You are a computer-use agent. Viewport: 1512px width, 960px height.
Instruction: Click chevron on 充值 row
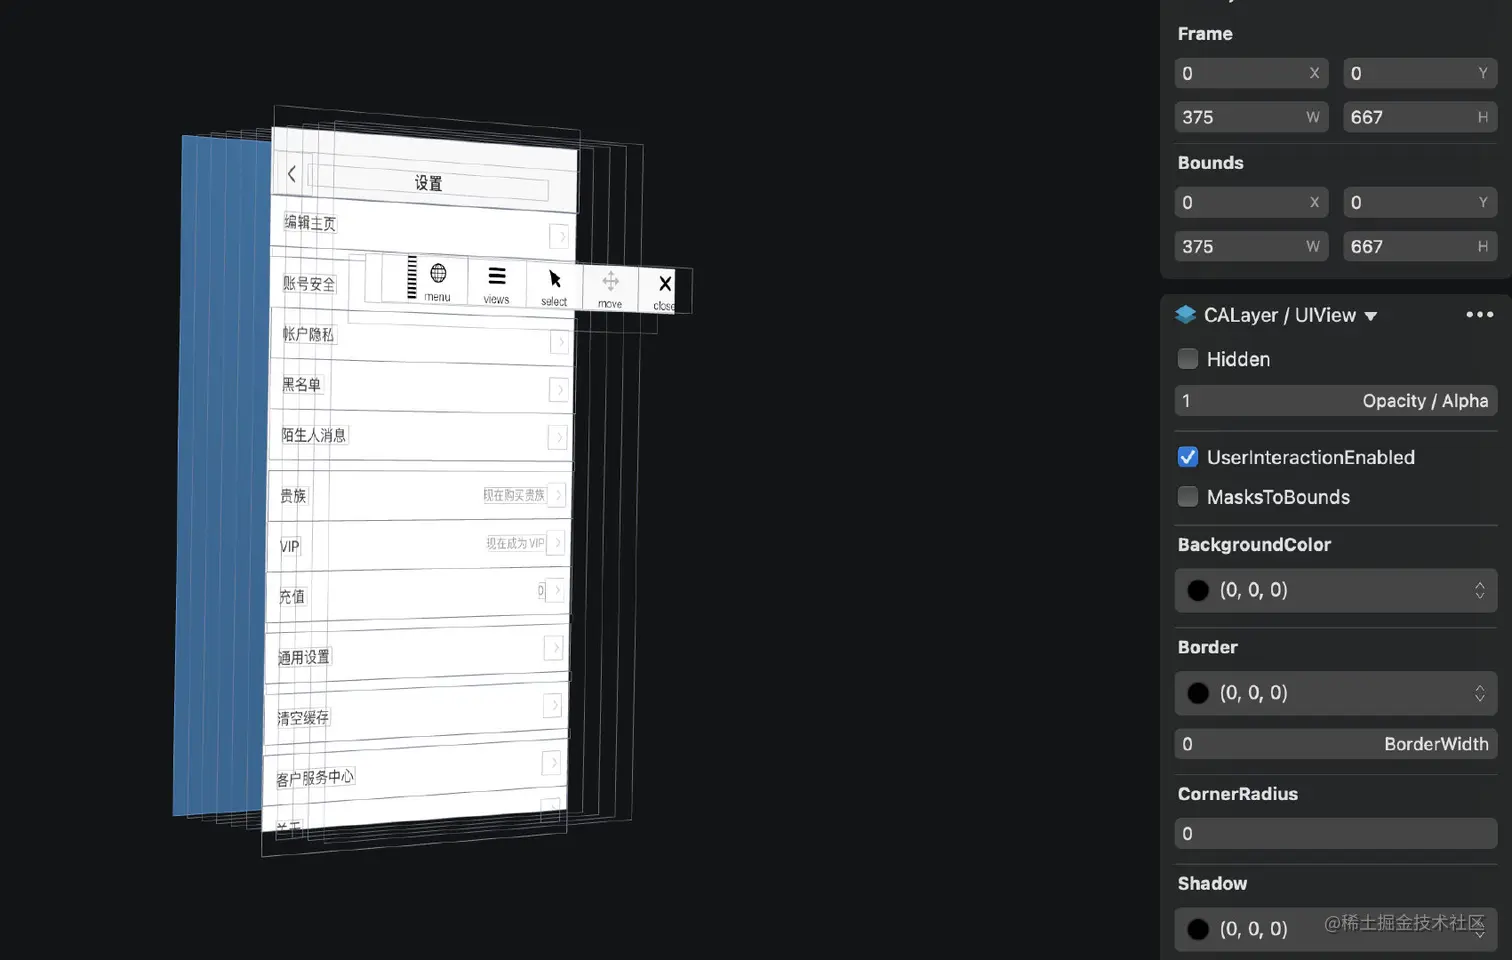click(556, 590)
